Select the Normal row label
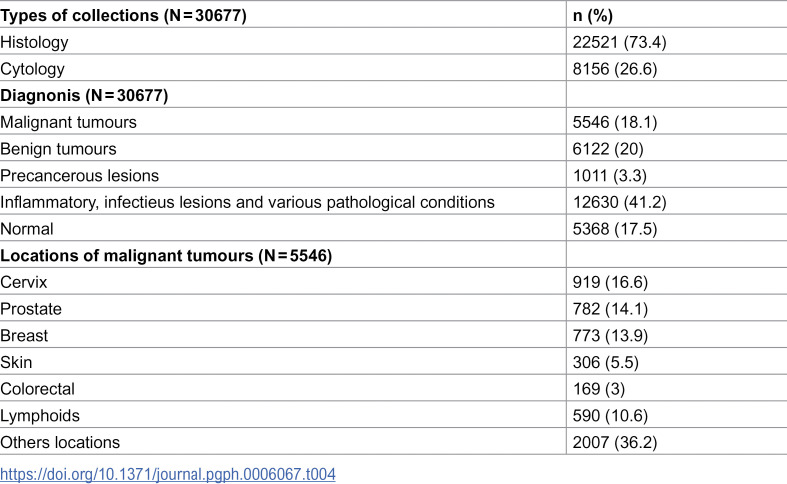787x484 pixels. click(x=27, y=229)
